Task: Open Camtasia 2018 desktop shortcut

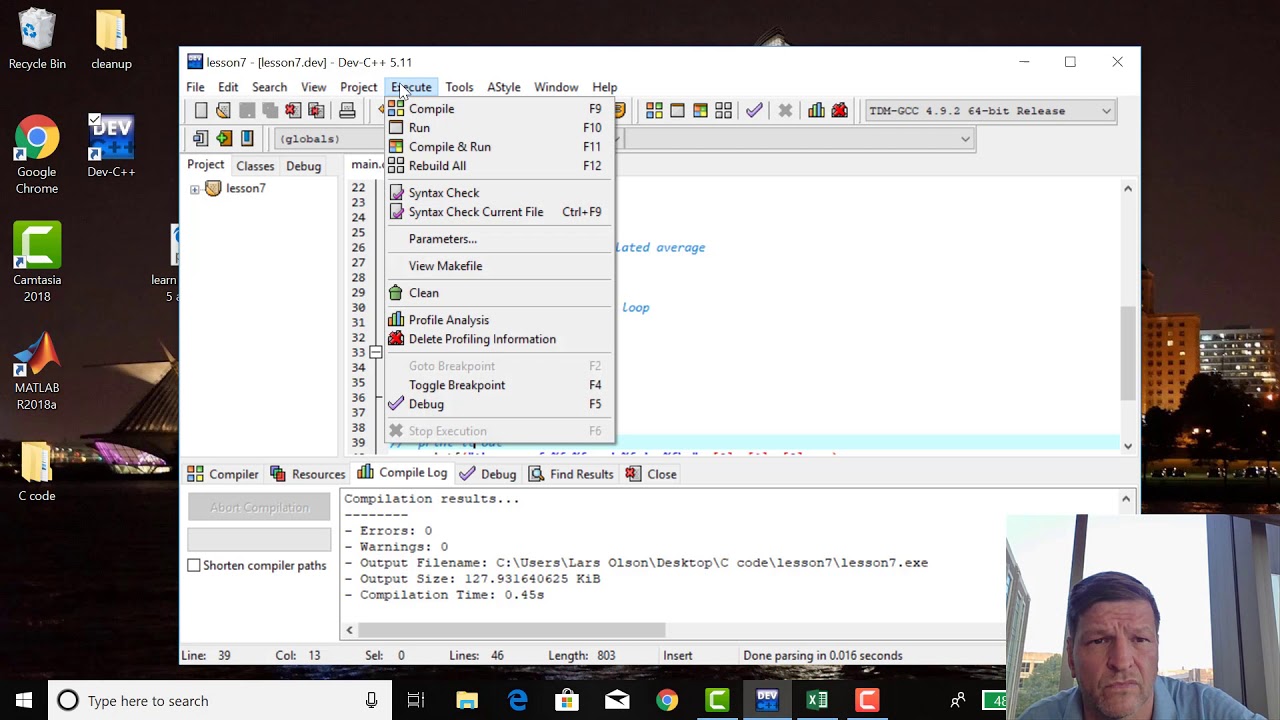Action: click(37, 263)
